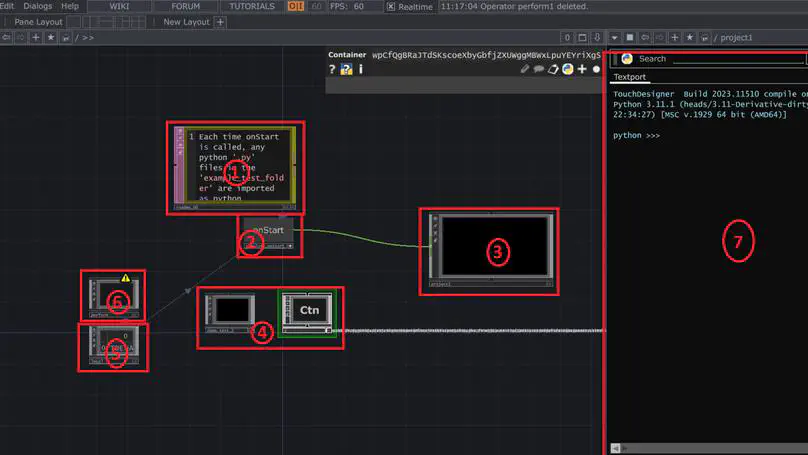Go forward in left pane network history
The image size is (808, 455).
pyautogui.click(x=21, y=38)
